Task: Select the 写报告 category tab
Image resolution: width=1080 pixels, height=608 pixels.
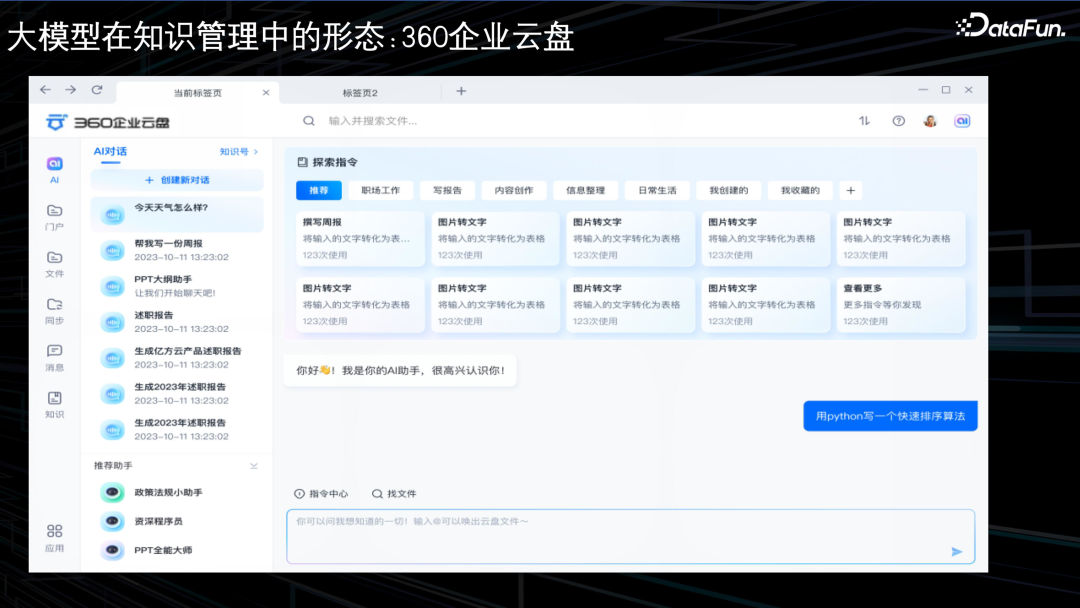Action: [446, 190]
